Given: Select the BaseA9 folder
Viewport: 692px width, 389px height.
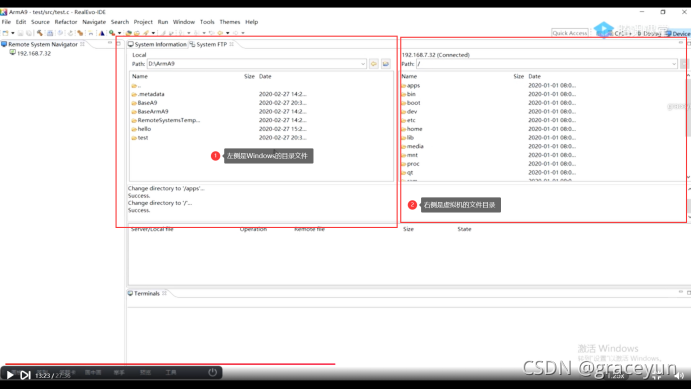Looking at the screenshot, I should click(x=144, y=103).
